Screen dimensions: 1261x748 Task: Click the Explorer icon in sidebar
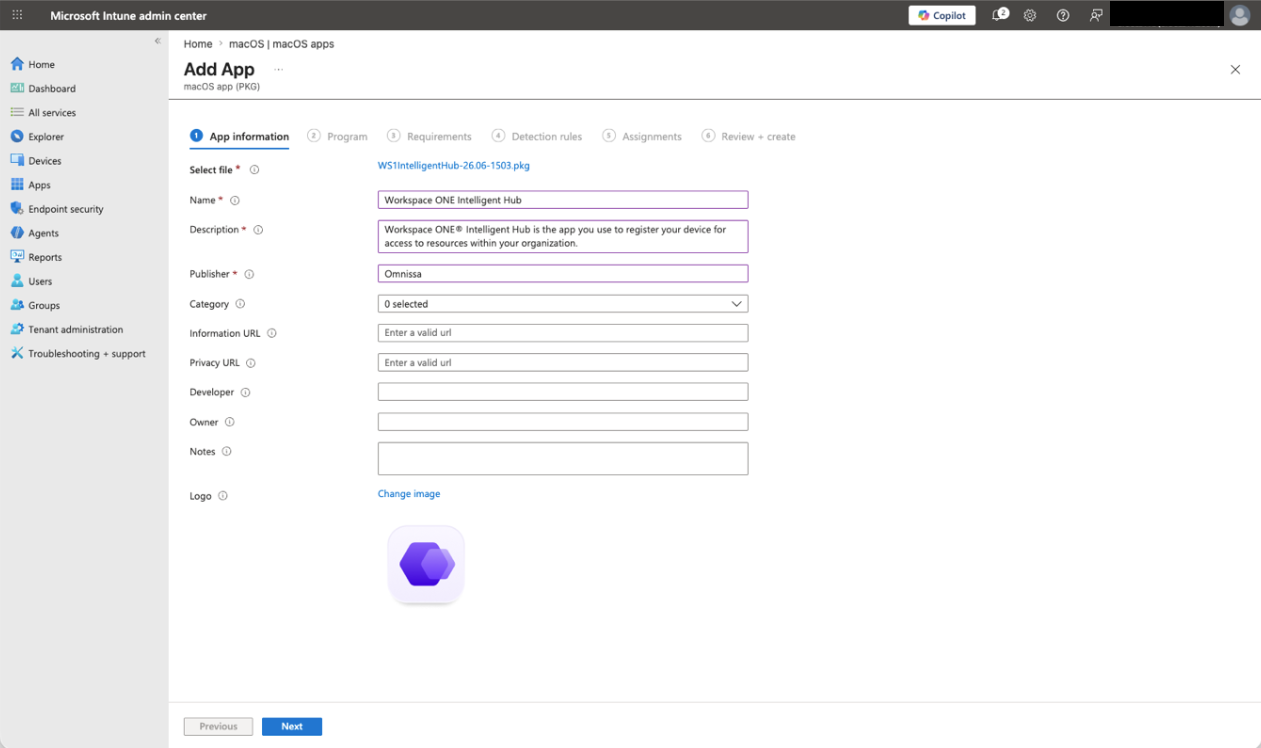17,136
